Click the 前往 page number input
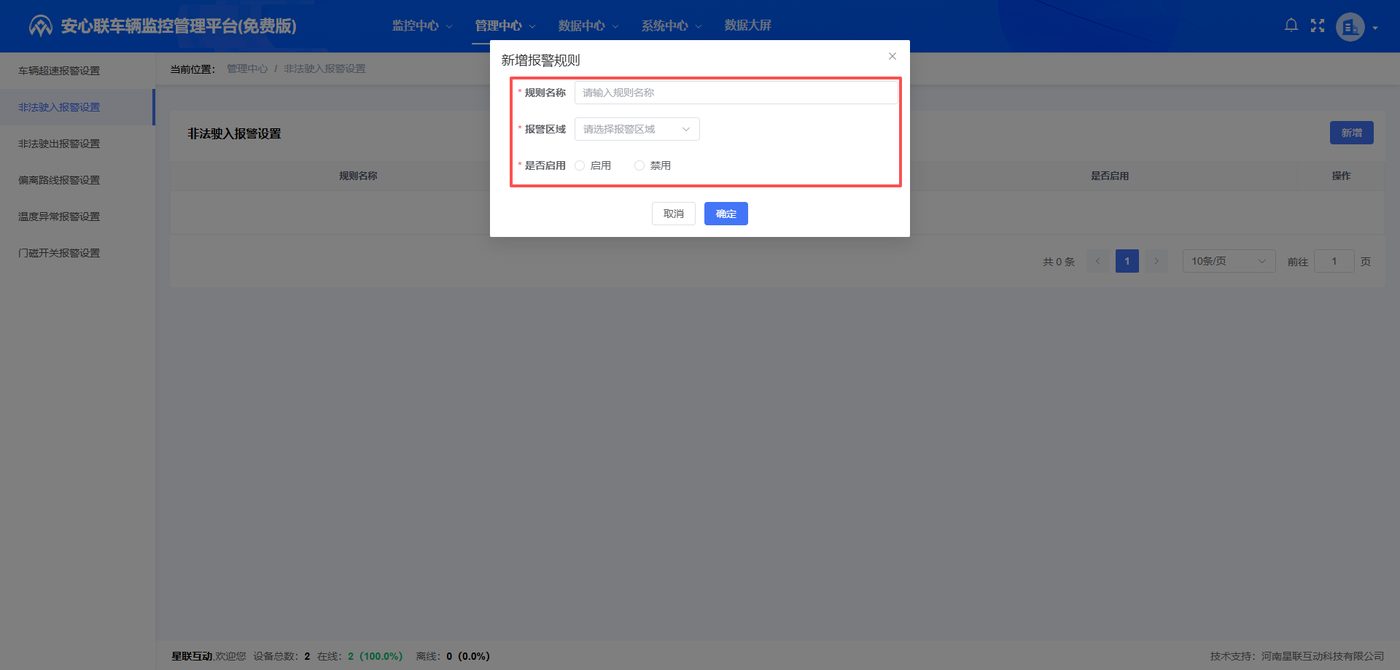 [x=1334, y=261]
